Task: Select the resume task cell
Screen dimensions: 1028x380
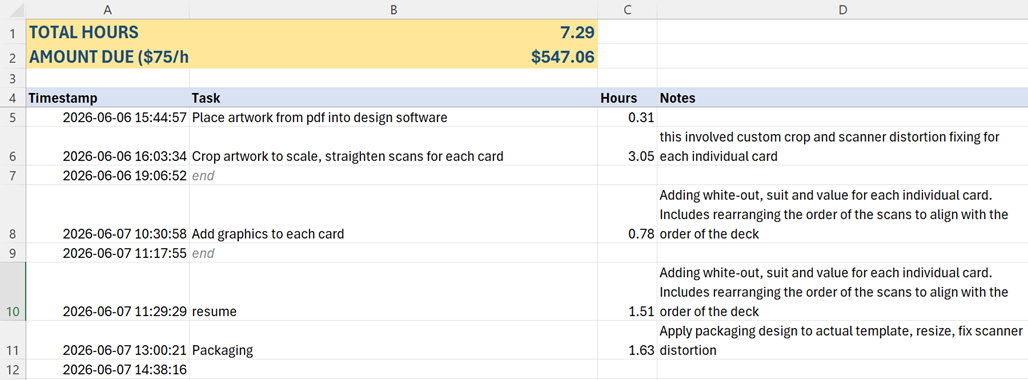Action: point(393,292)
